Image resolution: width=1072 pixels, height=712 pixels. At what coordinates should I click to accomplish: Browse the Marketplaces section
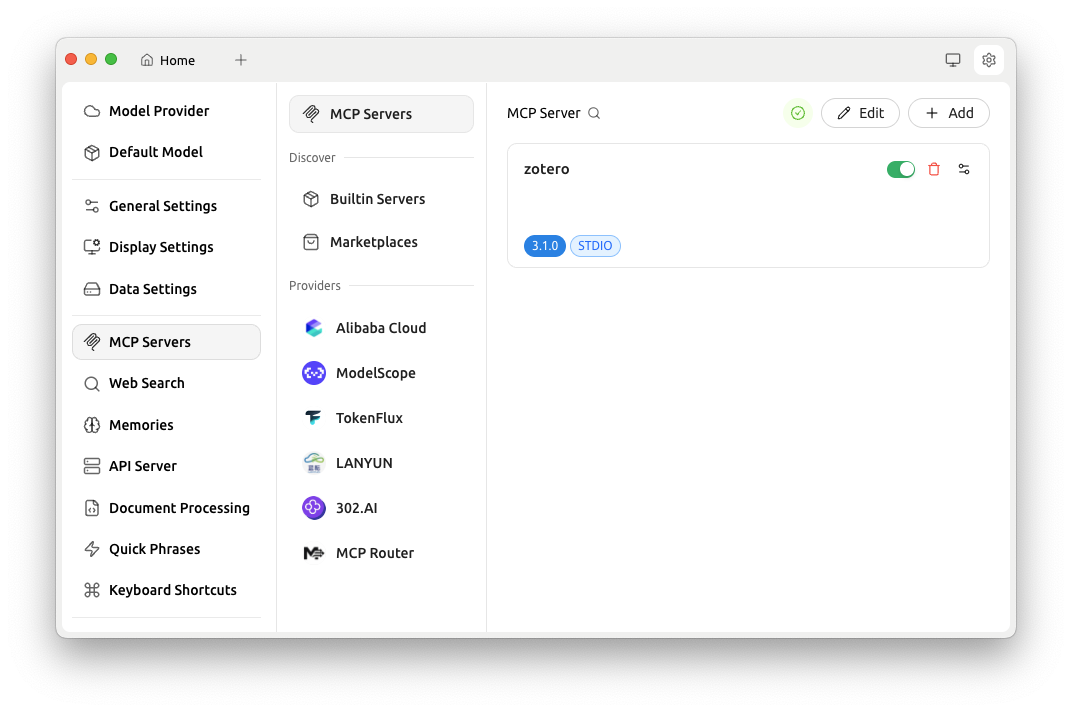tap(373, 242)
